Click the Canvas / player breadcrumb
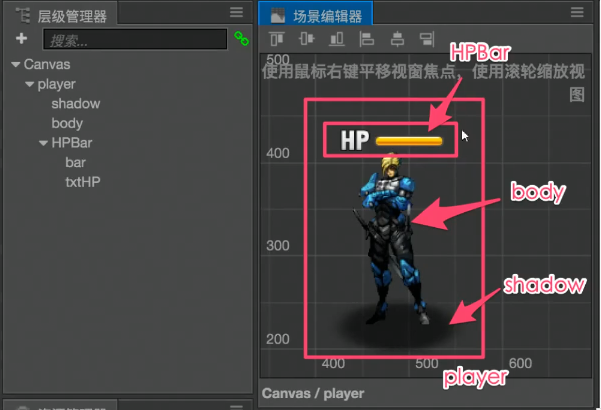This screenshot has width=601, height=410. pyautogui.click(x=313, y=394)
